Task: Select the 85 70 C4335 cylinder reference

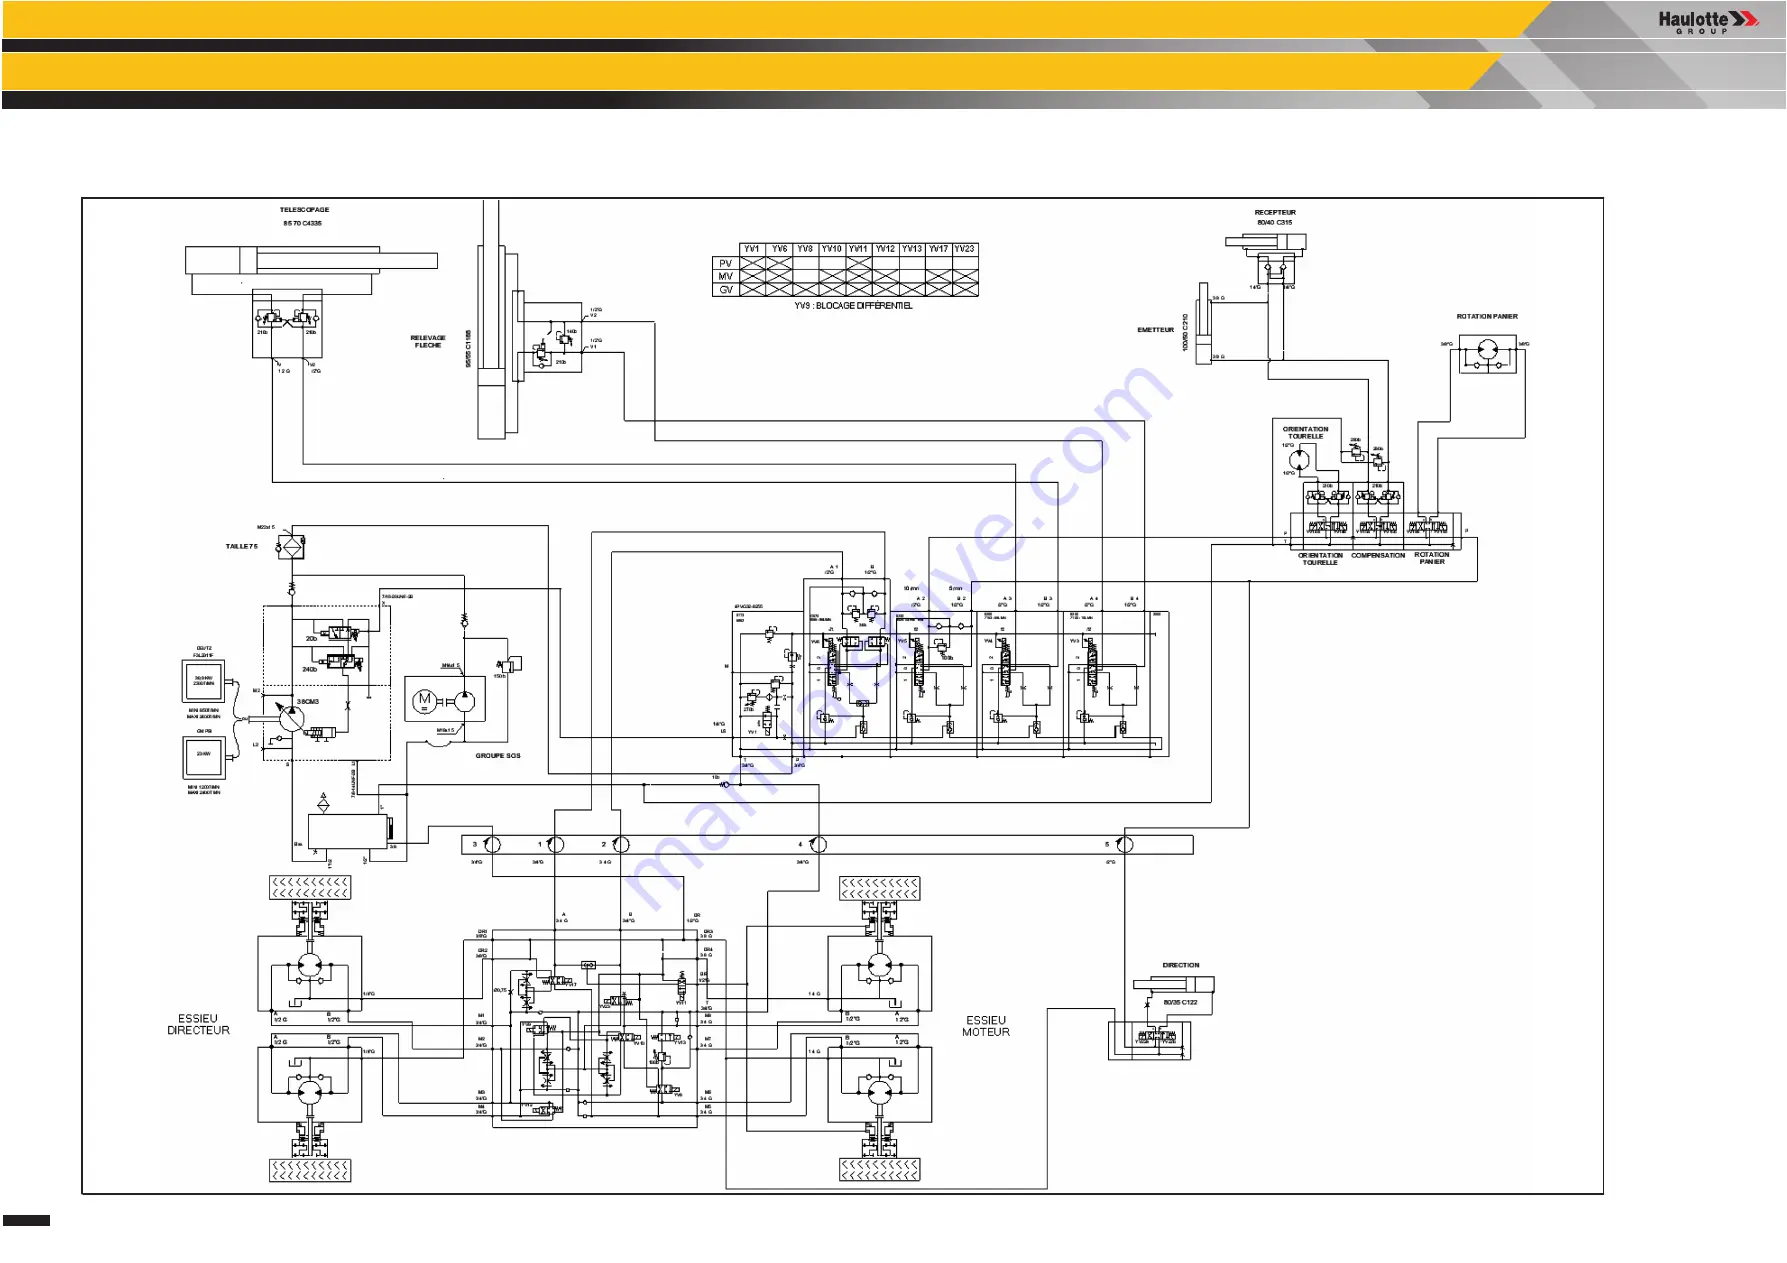Action: (x=302, y=223)
